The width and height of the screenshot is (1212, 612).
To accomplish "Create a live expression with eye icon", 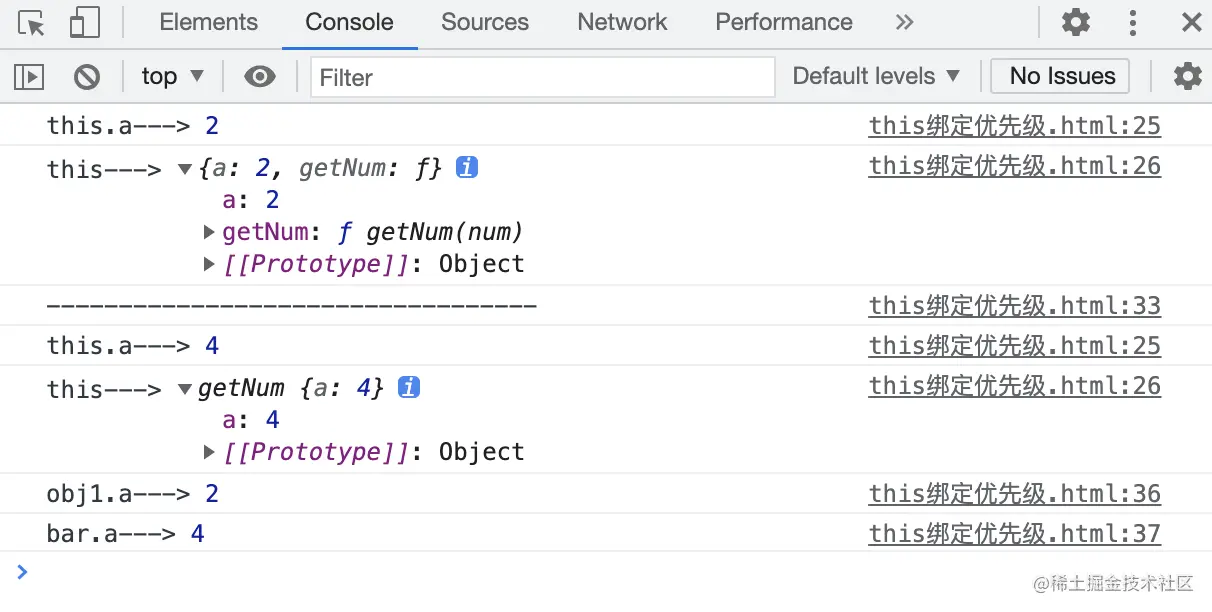I will pos(260,76).
